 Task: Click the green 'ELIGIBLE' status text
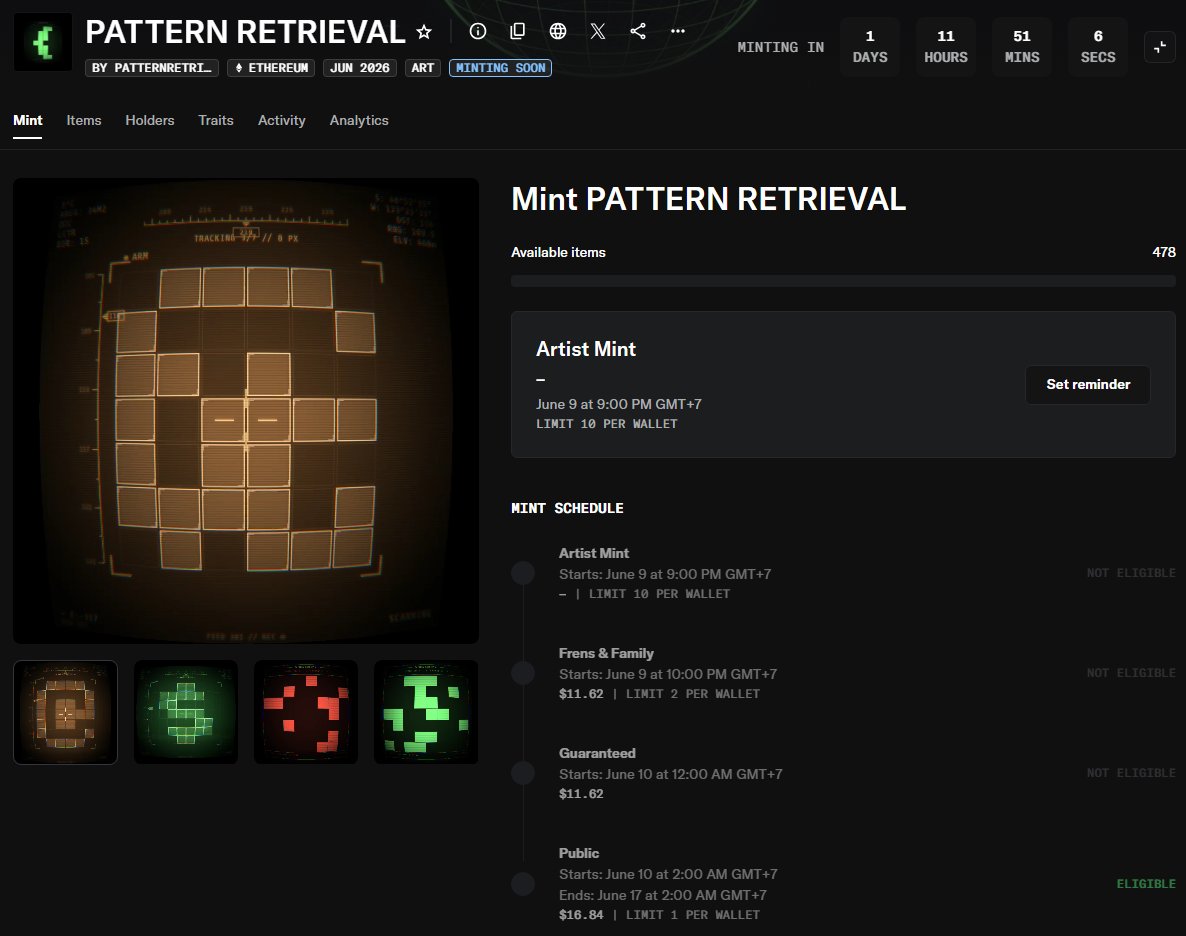(1146, 884)
